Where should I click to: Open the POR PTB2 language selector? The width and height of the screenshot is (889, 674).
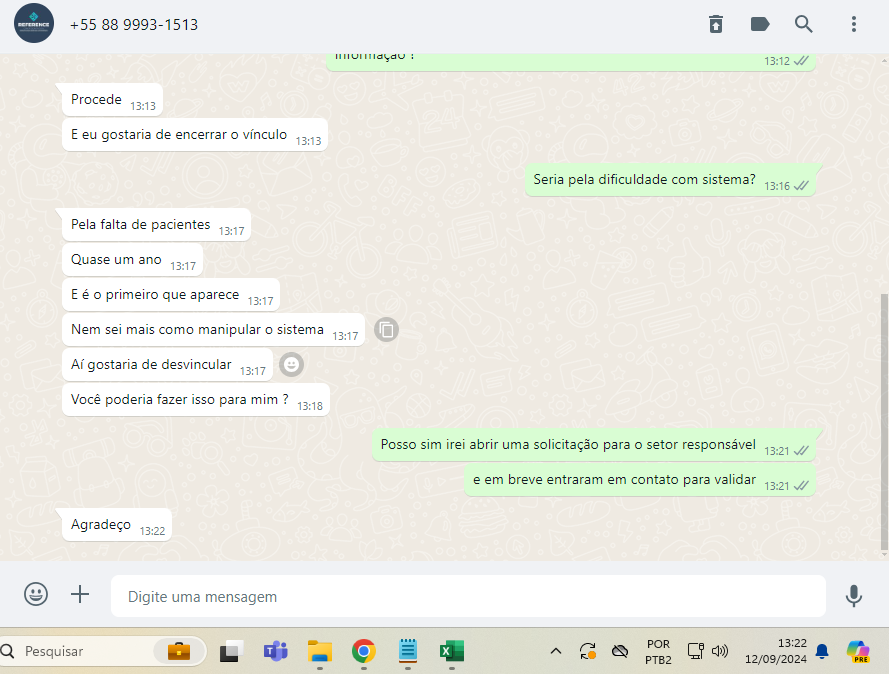click(x=658, y=651)
